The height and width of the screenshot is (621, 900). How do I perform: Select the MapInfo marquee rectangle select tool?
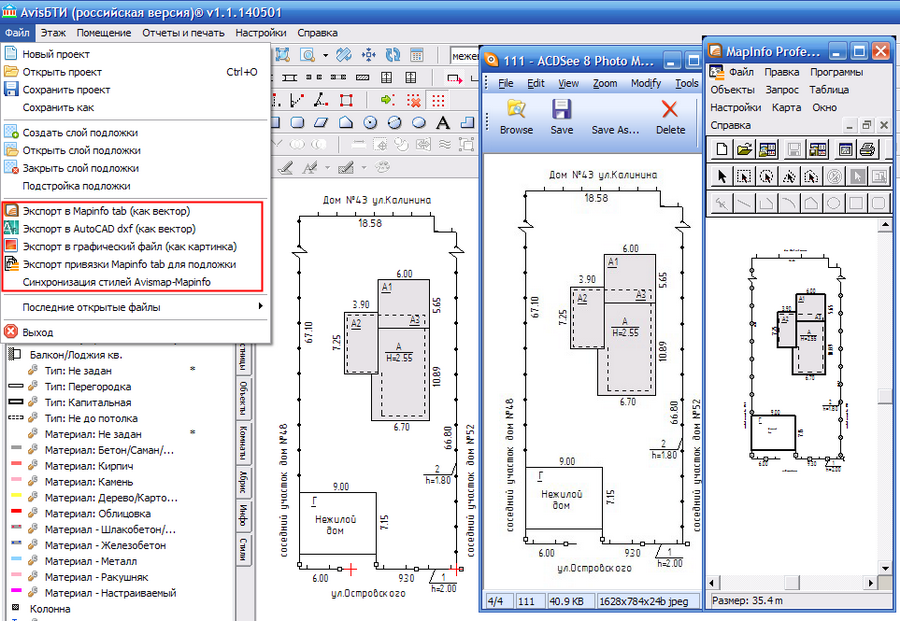tap(744, 176)
